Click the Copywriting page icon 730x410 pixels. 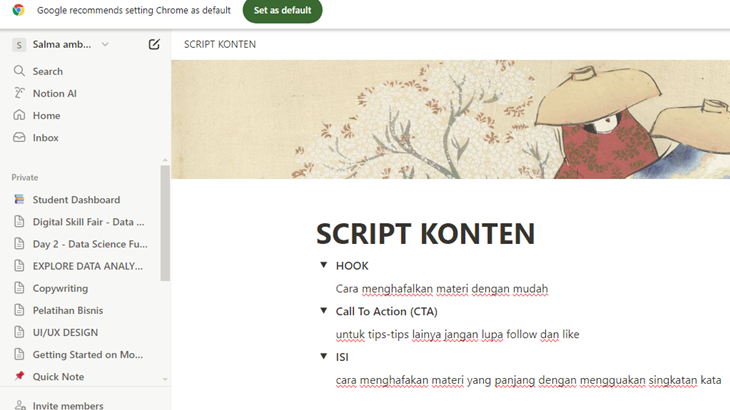(x=19, y=288)
